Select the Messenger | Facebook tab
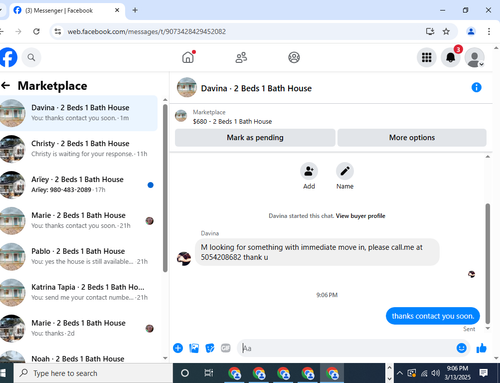Viewport: 500px width, 383px height. pyautogui.click(x=67, y=10)
